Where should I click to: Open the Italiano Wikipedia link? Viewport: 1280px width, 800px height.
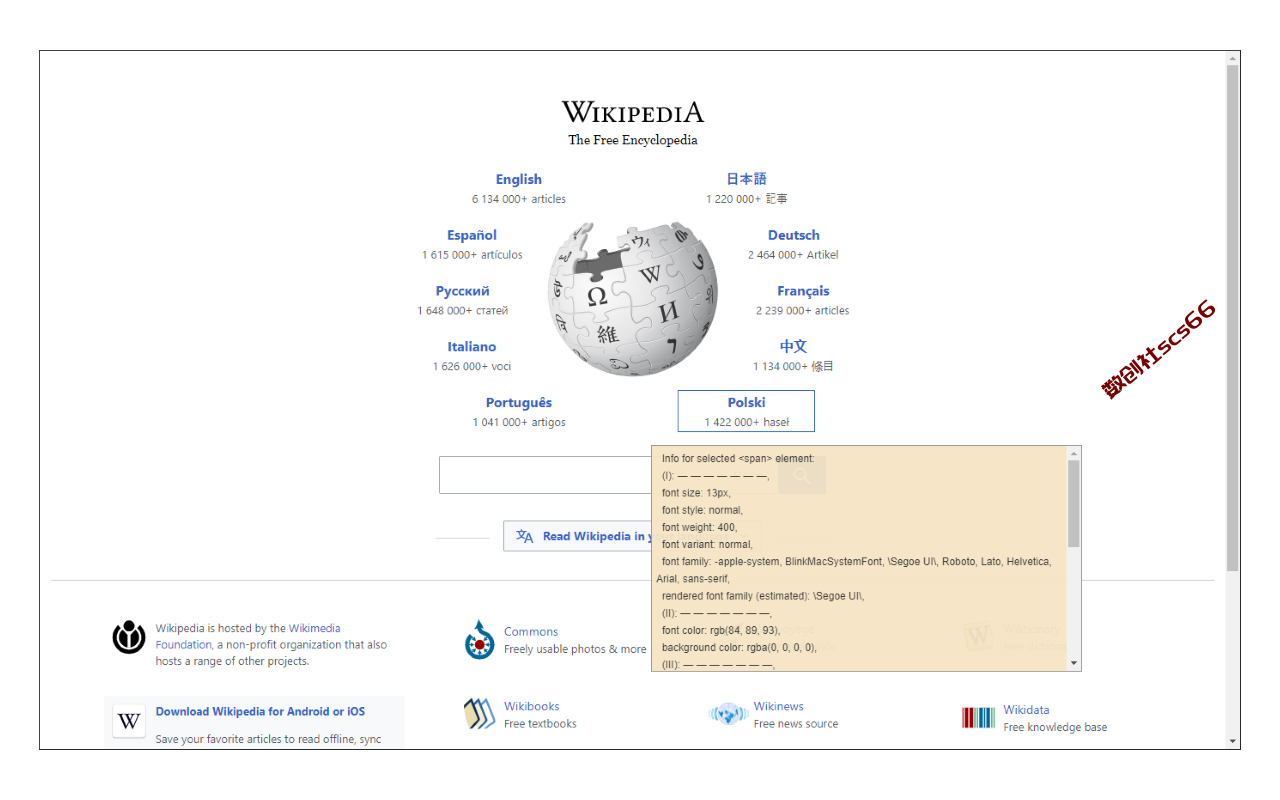click(x=472, y=347)
